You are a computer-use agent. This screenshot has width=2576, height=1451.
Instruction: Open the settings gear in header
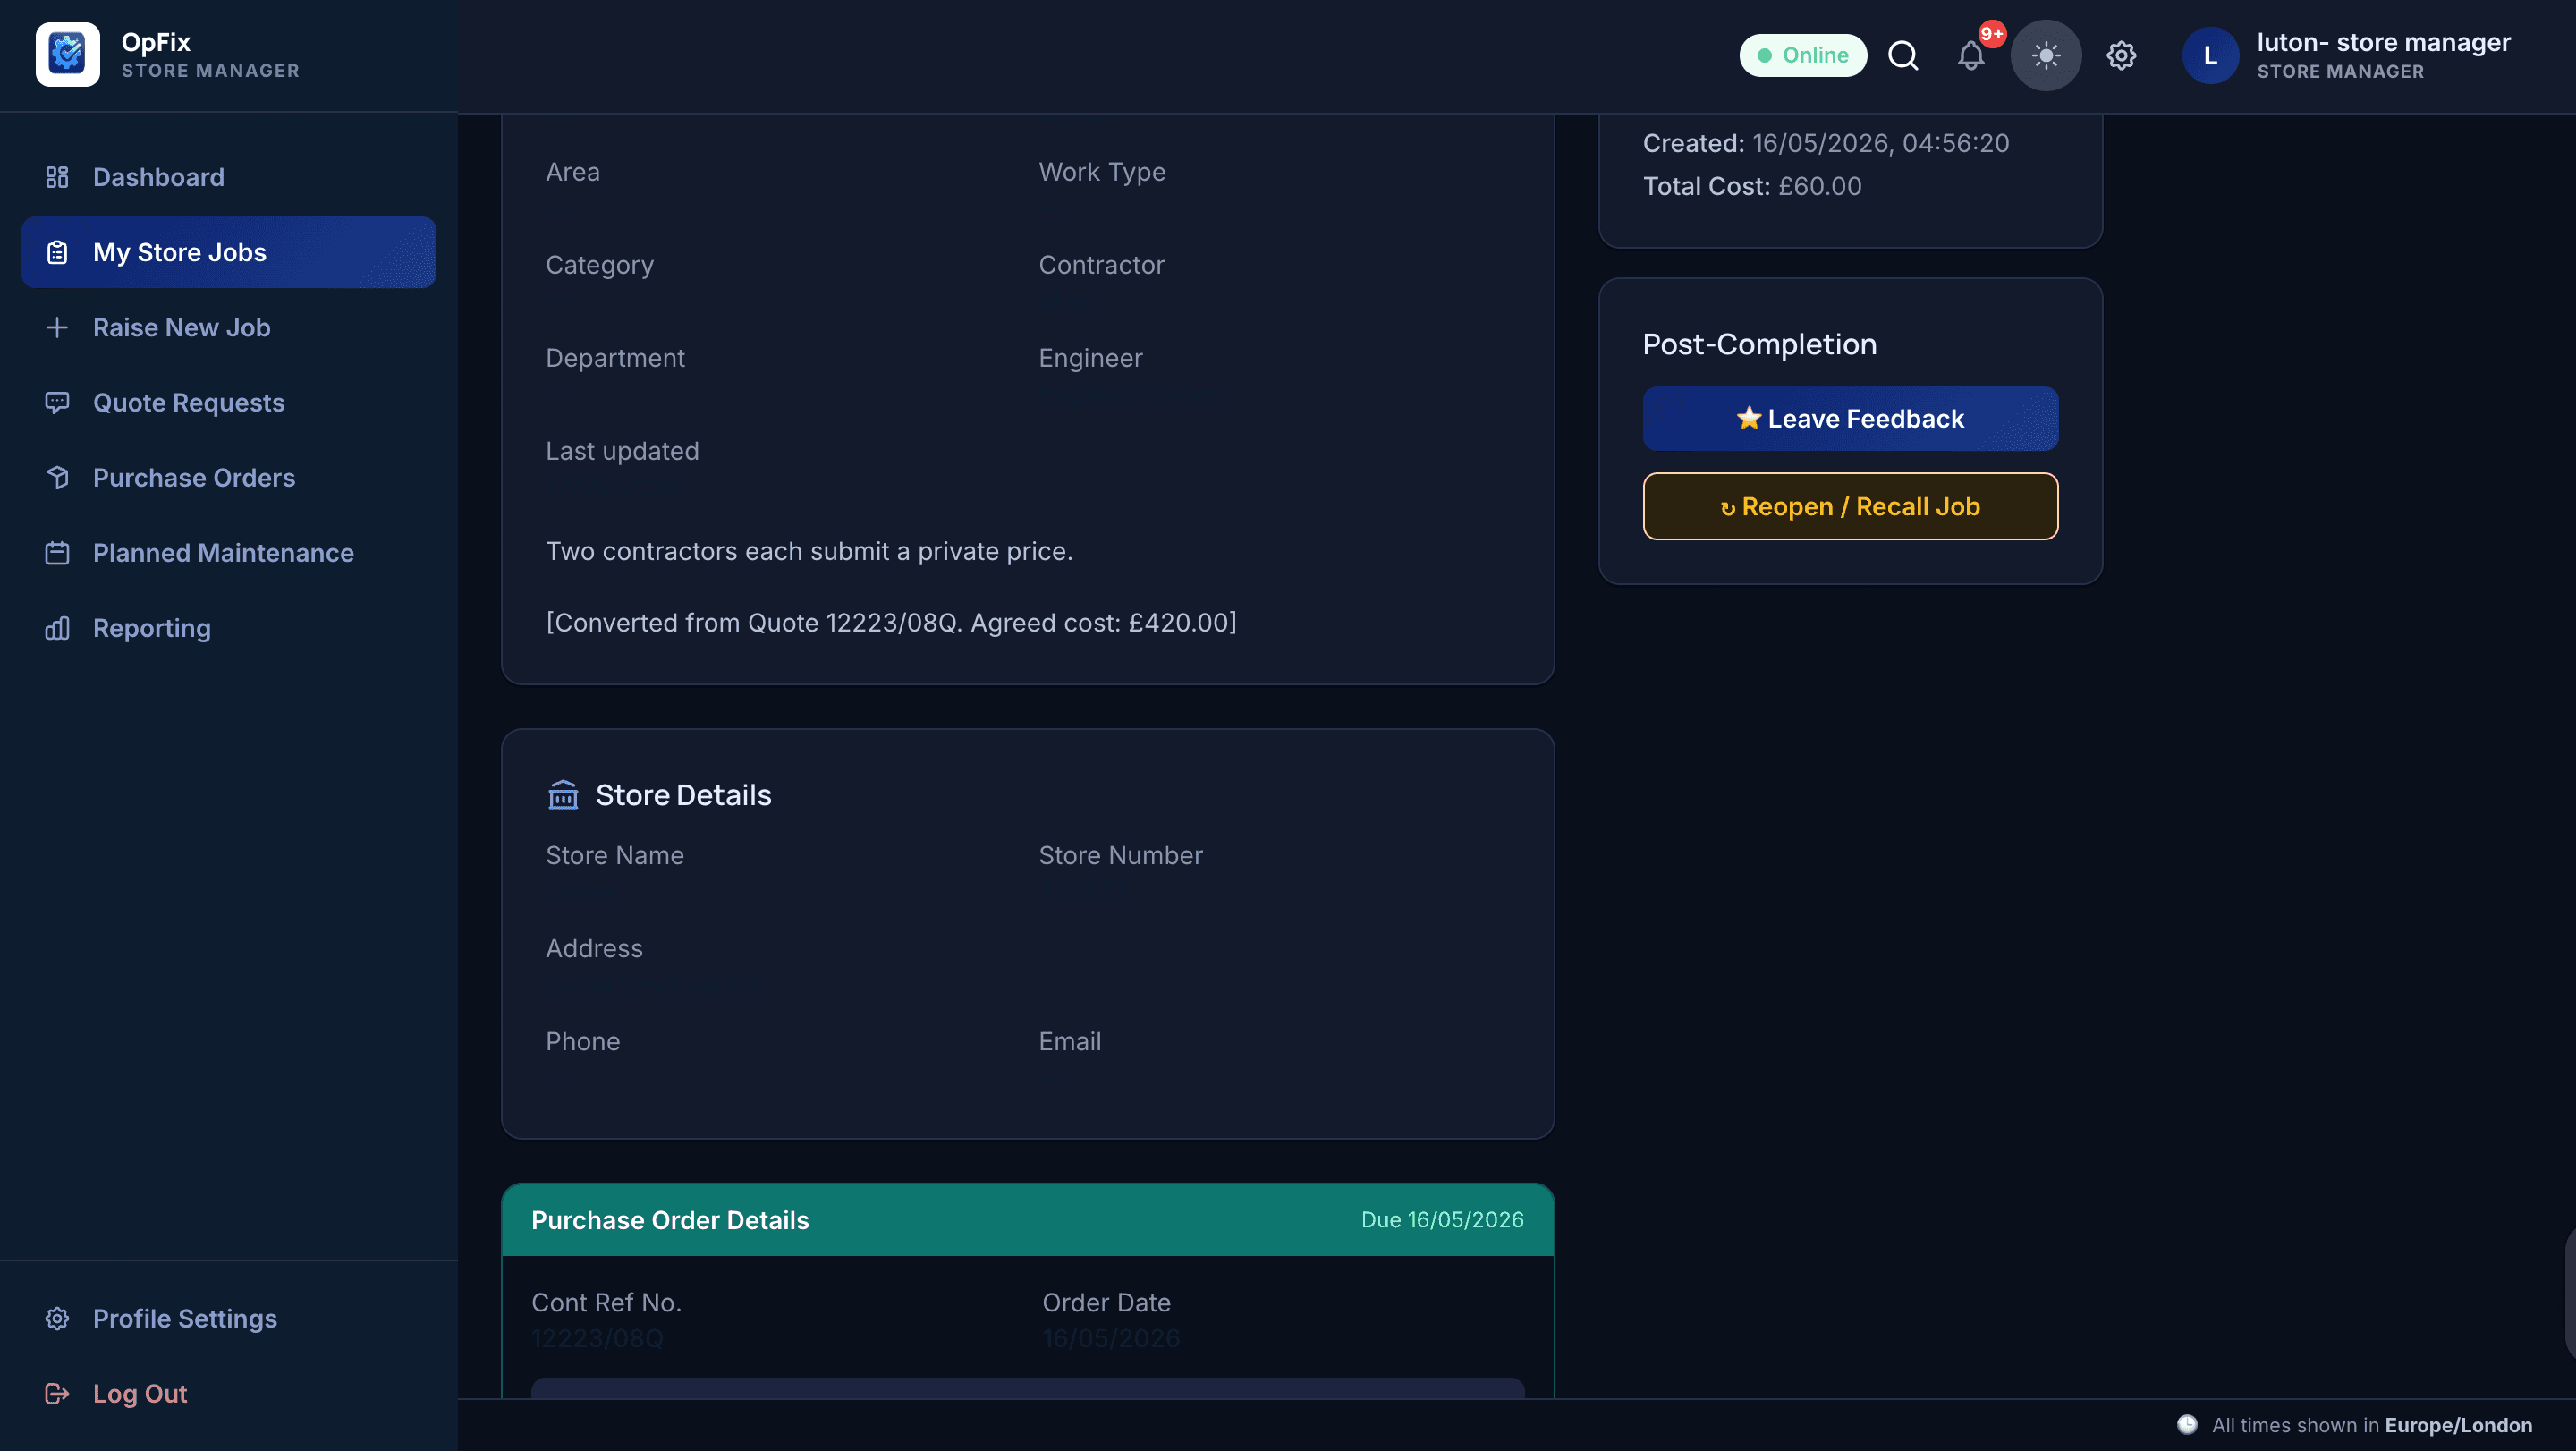click(2121, 55)
